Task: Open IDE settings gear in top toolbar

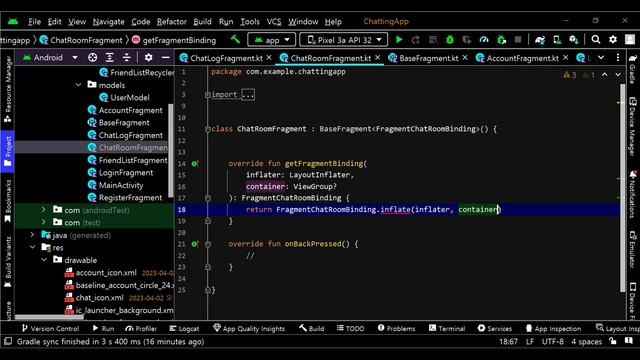Action: tap(613, 40)
